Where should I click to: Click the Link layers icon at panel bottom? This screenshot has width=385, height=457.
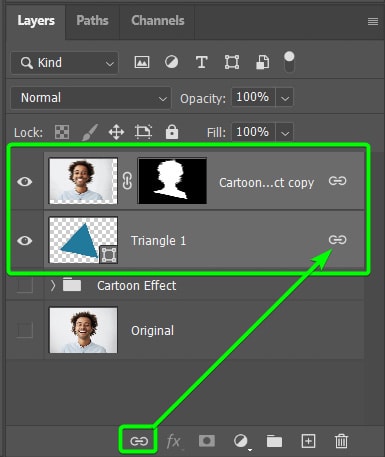139,441
